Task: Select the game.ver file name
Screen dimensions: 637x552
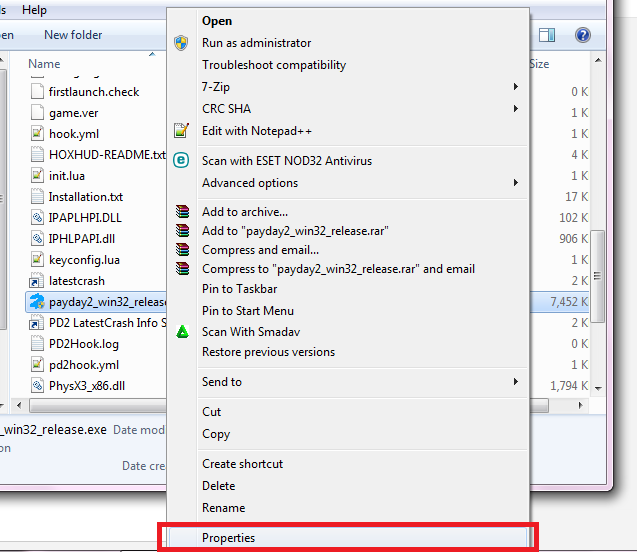Action: 74,113
